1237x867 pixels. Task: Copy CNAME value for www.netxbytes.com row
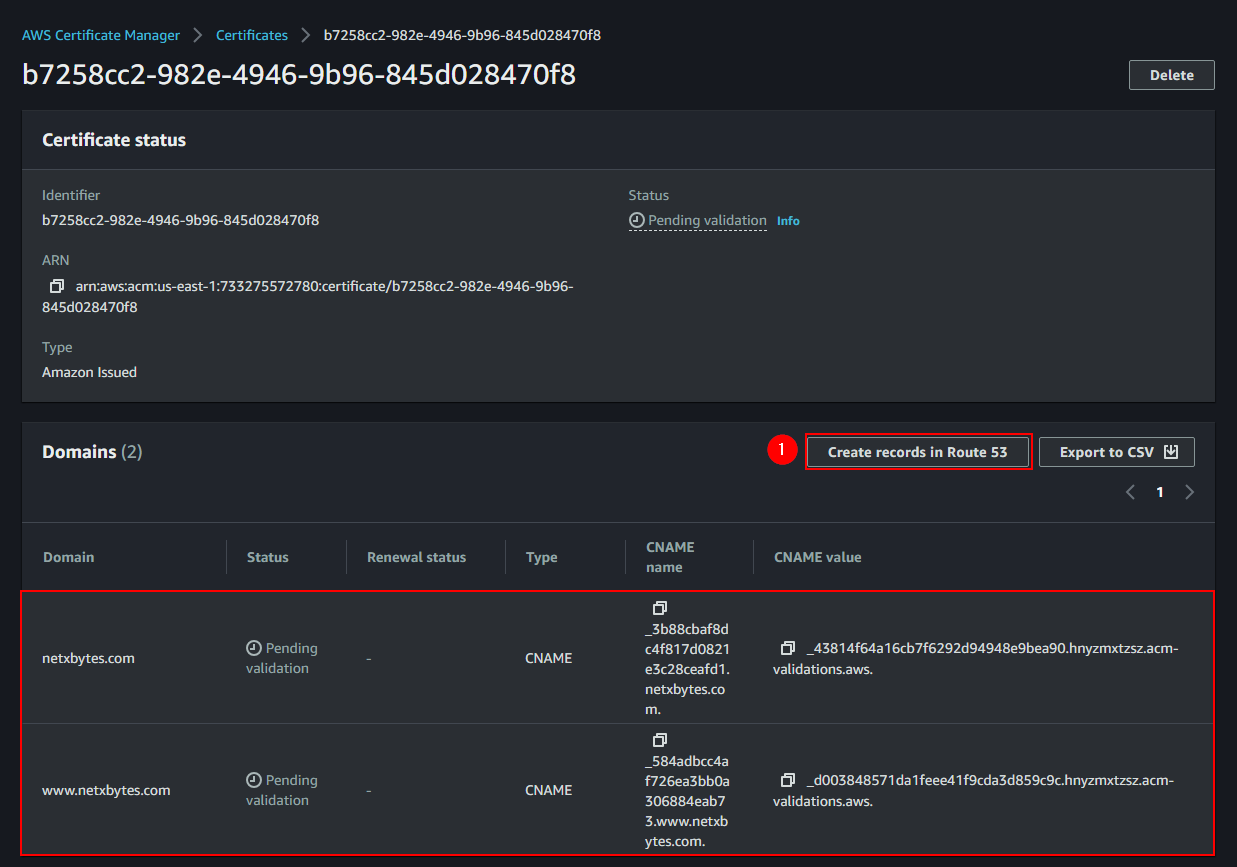click(788, 780)
